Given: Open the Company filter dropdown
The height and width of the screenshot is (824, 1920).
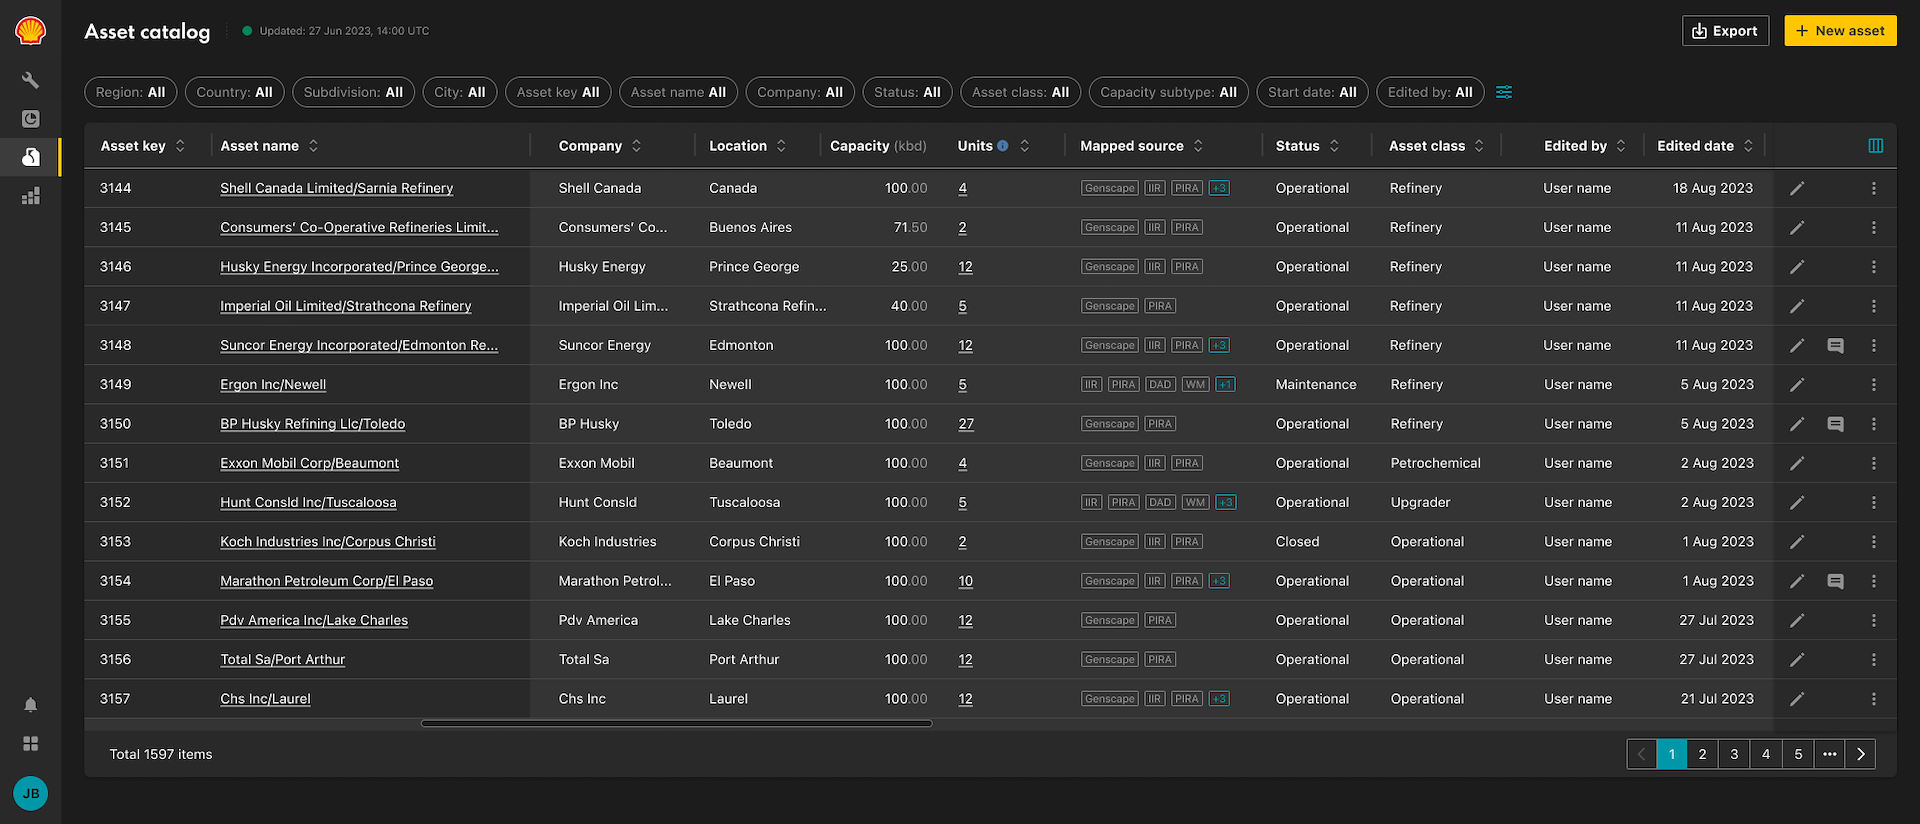Looking at the screenshot, I should 800,92.
